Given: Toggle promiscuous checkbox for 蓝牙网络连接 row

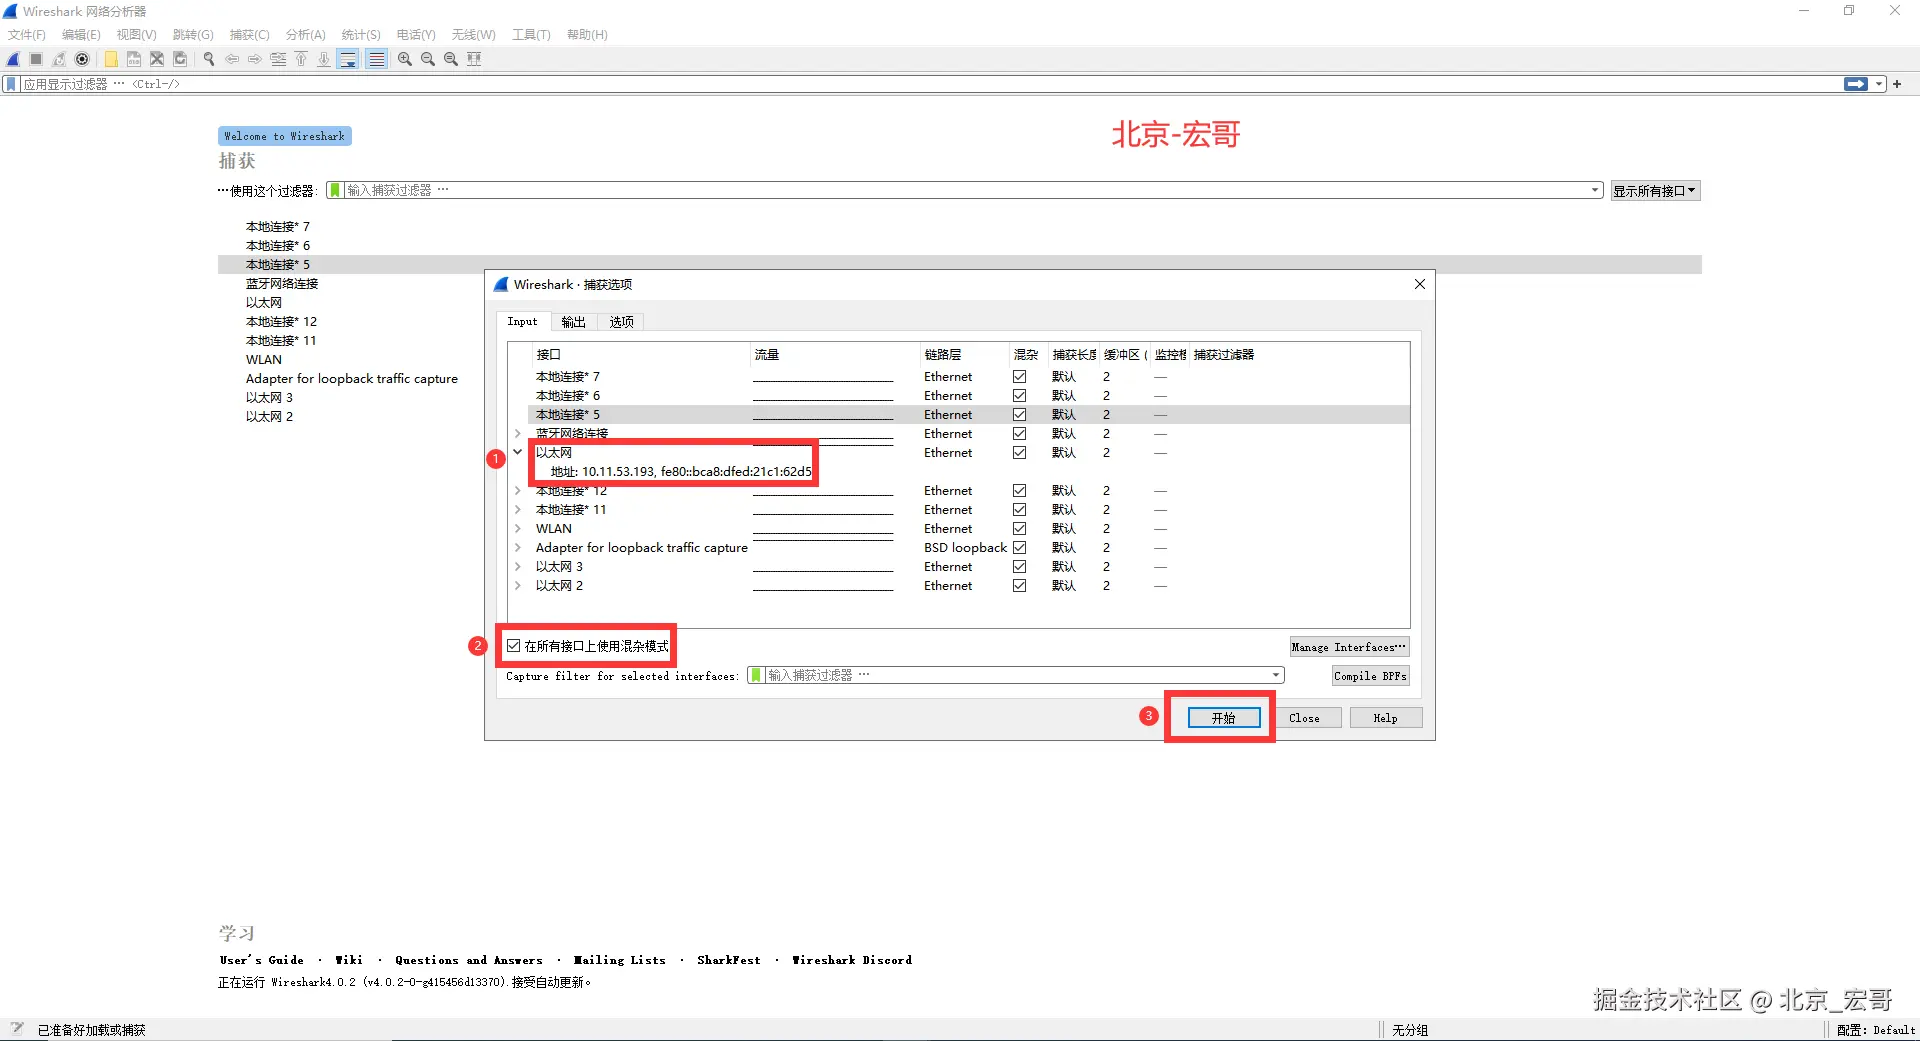Looking at the screenshot, I should [1019, 434].
